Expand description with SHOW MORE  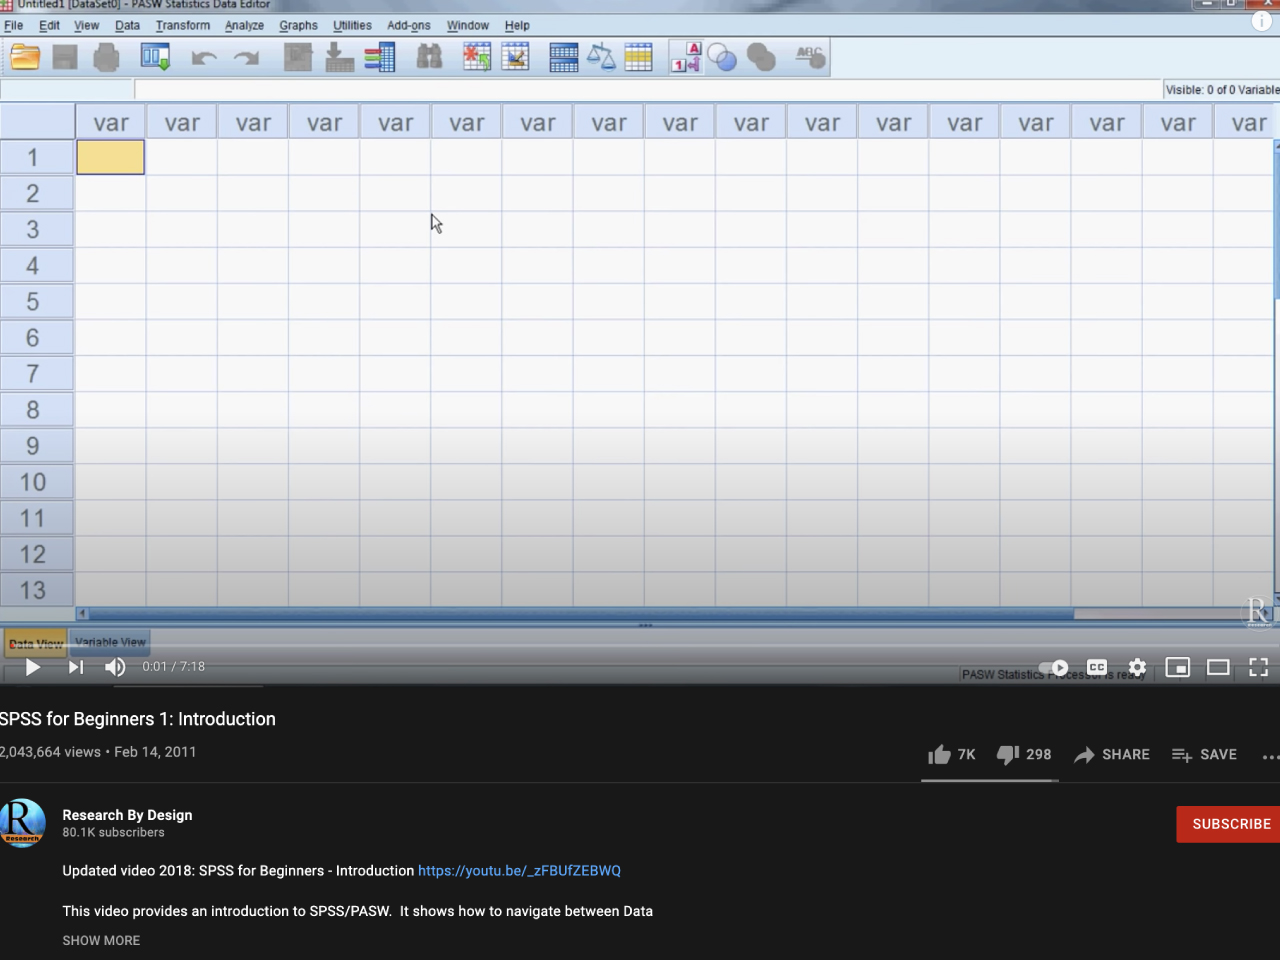[101, 940]
